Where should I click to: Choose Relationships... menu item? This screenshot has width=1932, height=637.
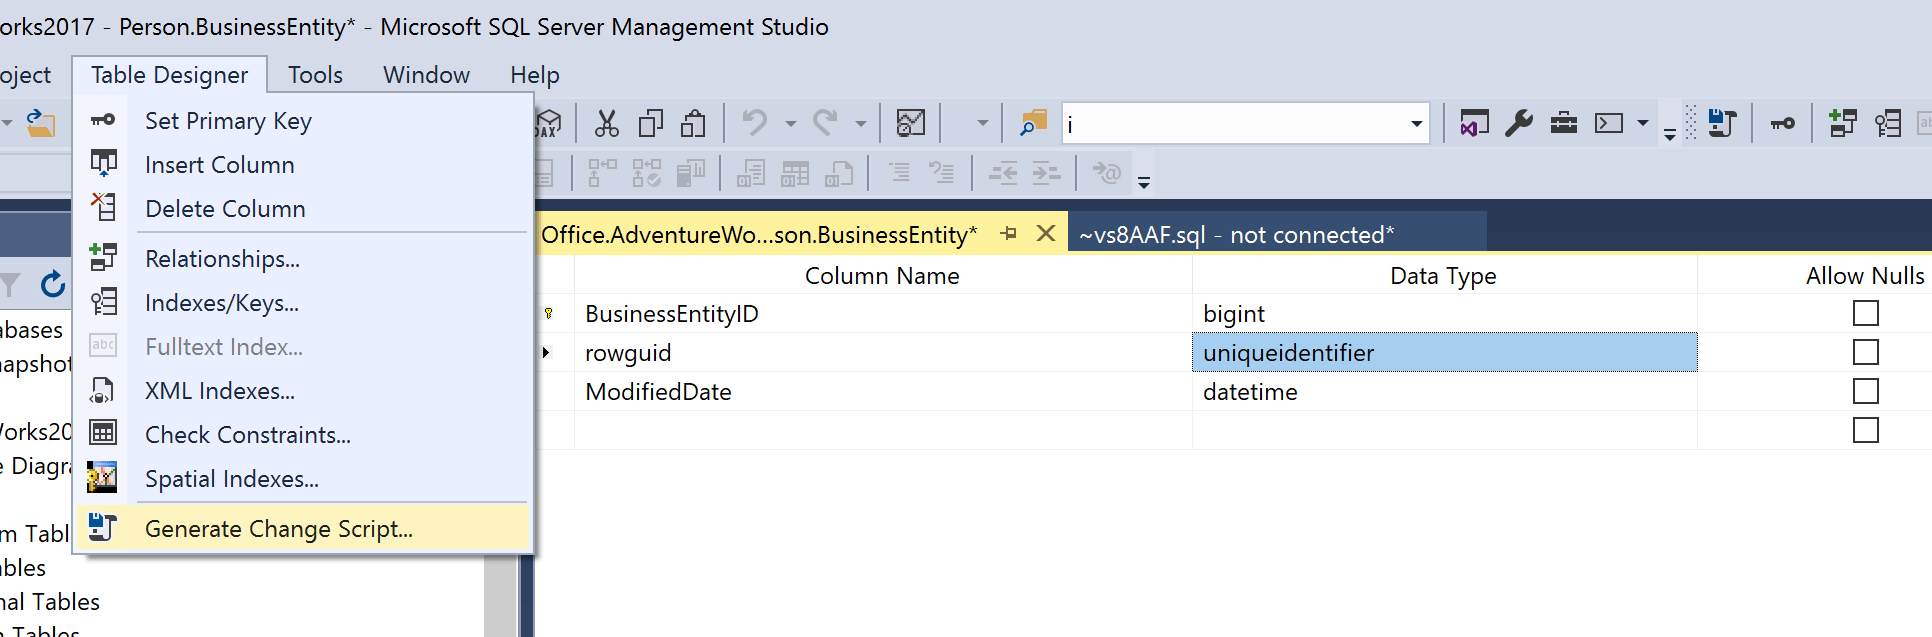point(304,259)
